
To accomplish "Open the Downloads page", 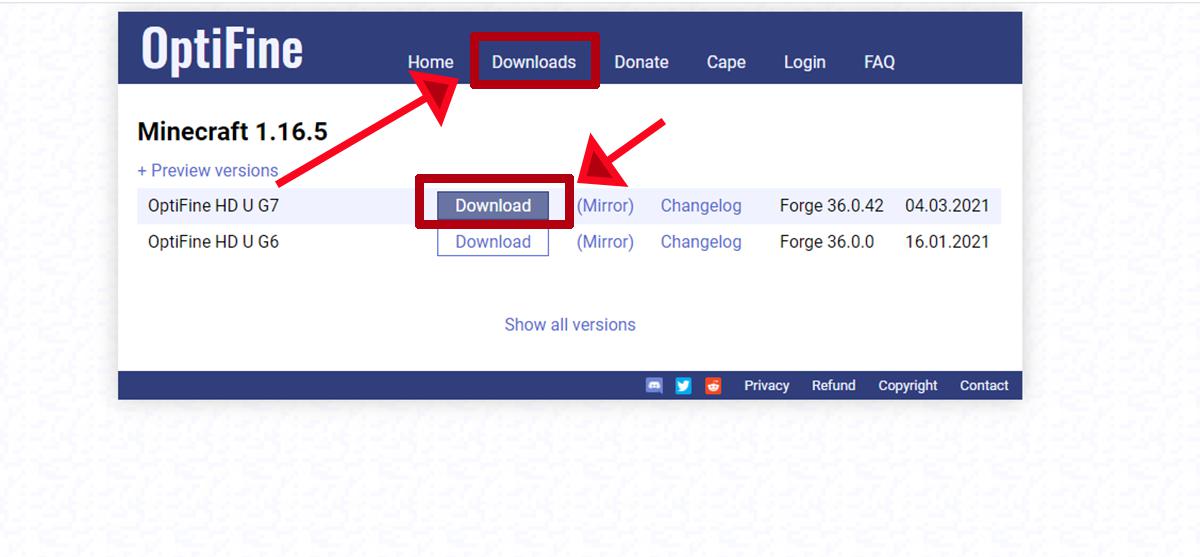I will pos(534,62).
